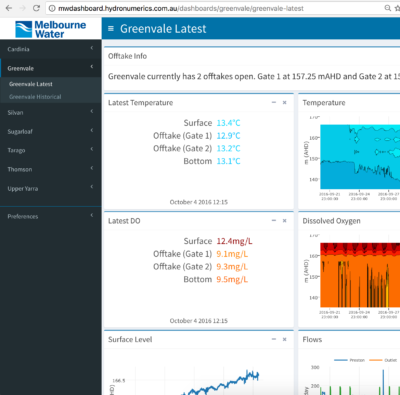Toggle the Preston series in Flows legend
The height and width of the screenshot is (395, 400).
(x=349, y=360)
